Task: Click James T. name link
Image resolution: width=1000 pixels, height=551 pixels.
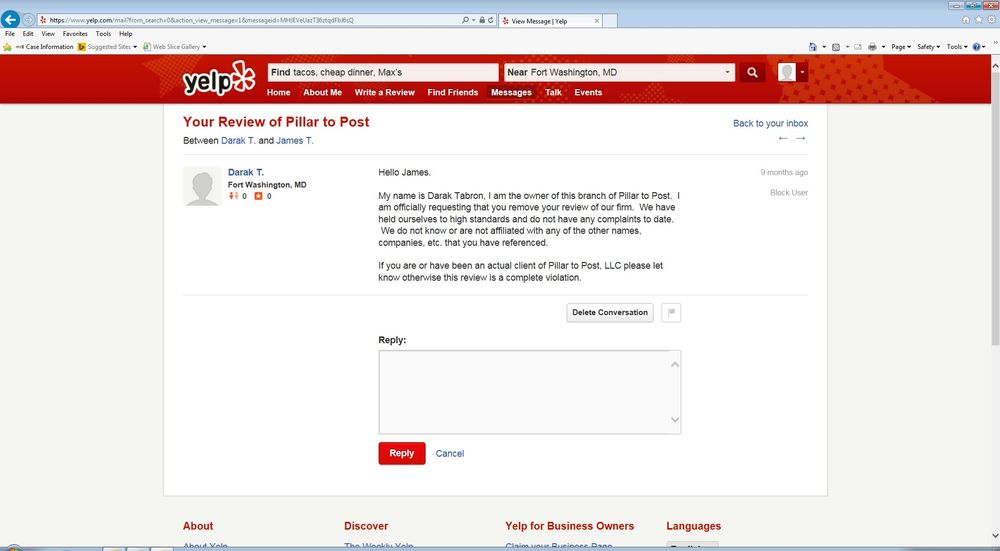Action: click(x=295, y=140)
